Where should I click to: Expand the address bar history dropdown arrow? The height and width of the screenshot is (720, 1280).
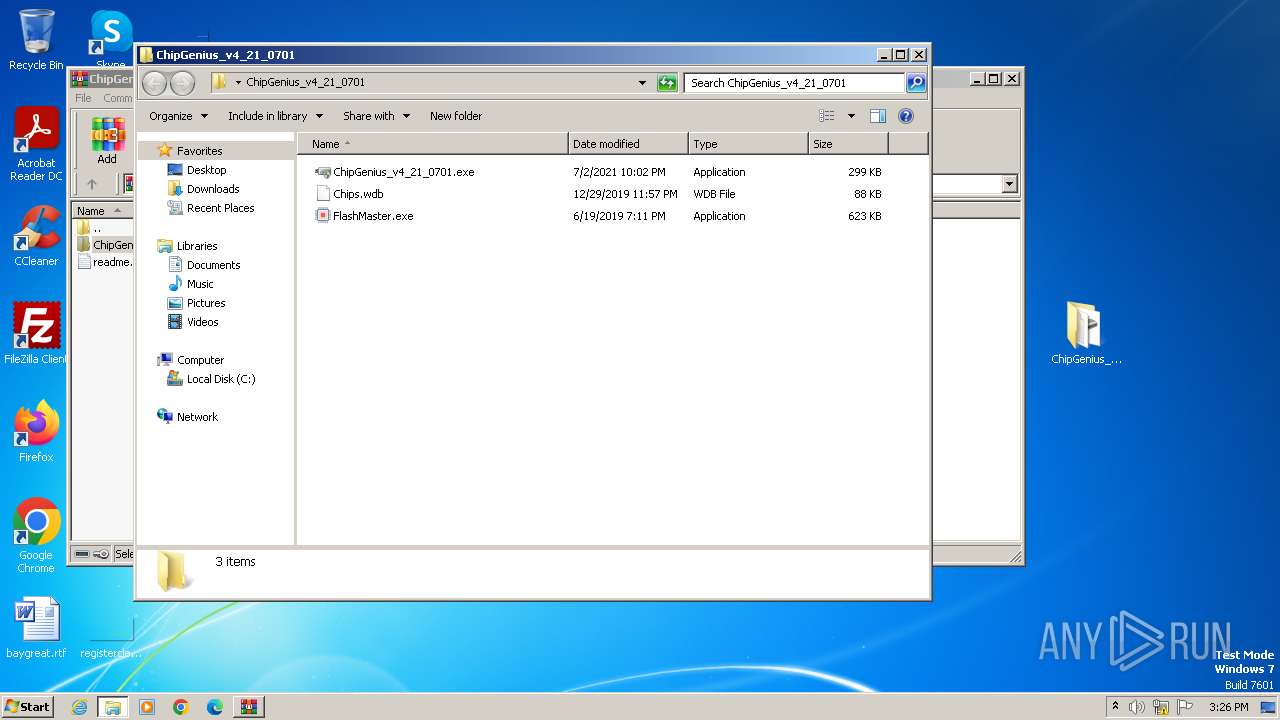(x=642, y=83)
